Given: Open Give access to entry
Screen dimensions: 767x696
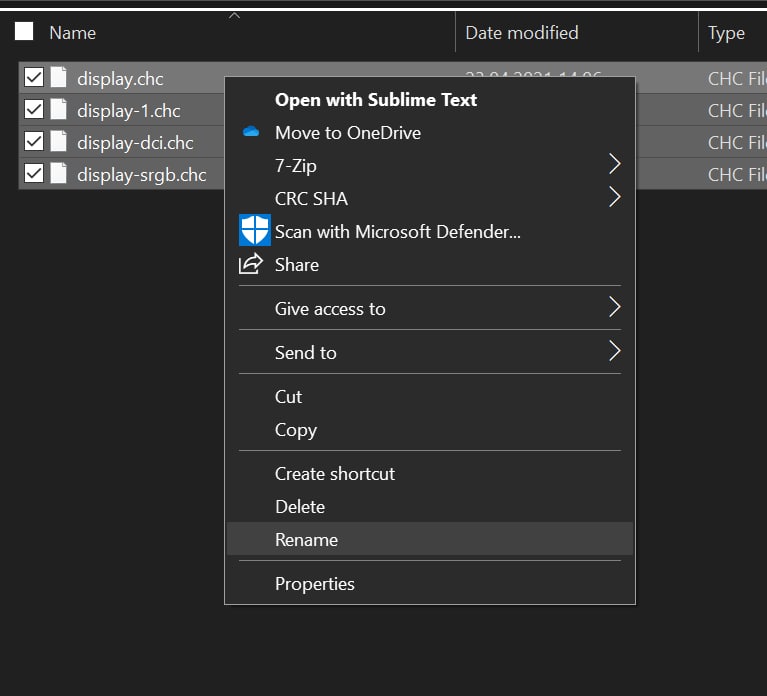Looking at the screenshot, I should point(430,309).
